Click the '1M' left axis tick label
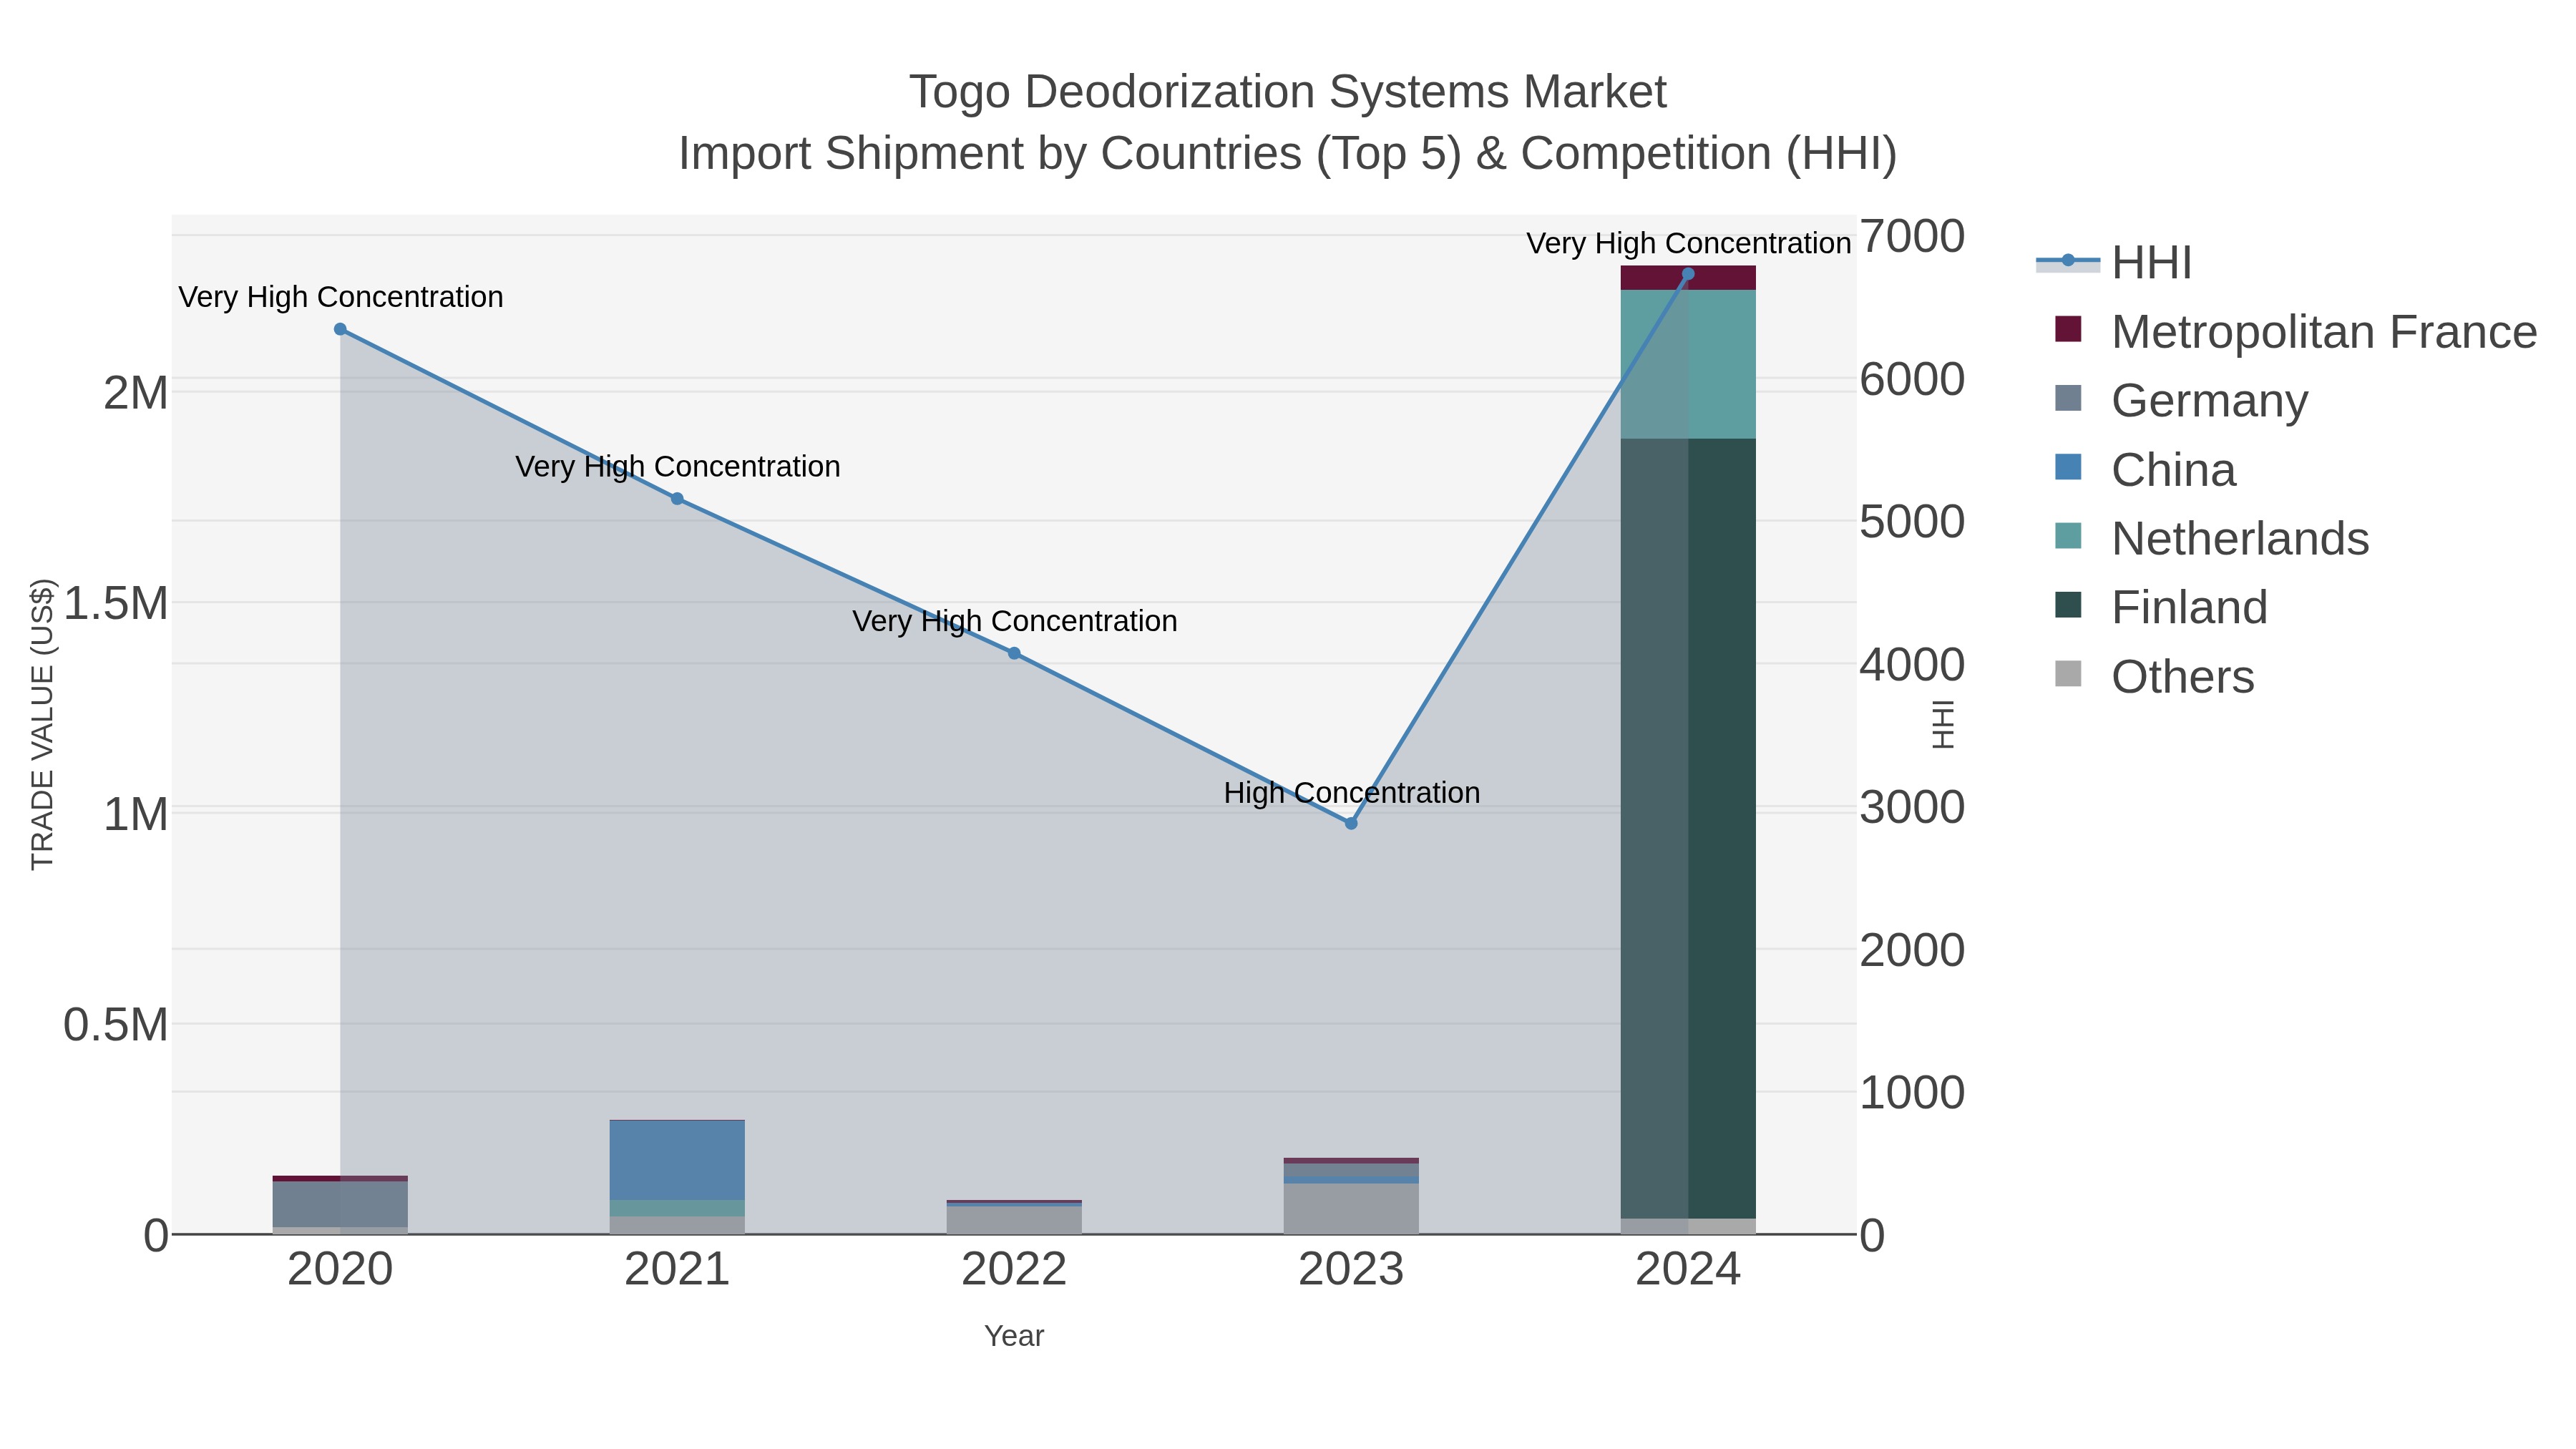Image resolution: width=2576 pixels, height=1449 pixels. coord(136,814)
